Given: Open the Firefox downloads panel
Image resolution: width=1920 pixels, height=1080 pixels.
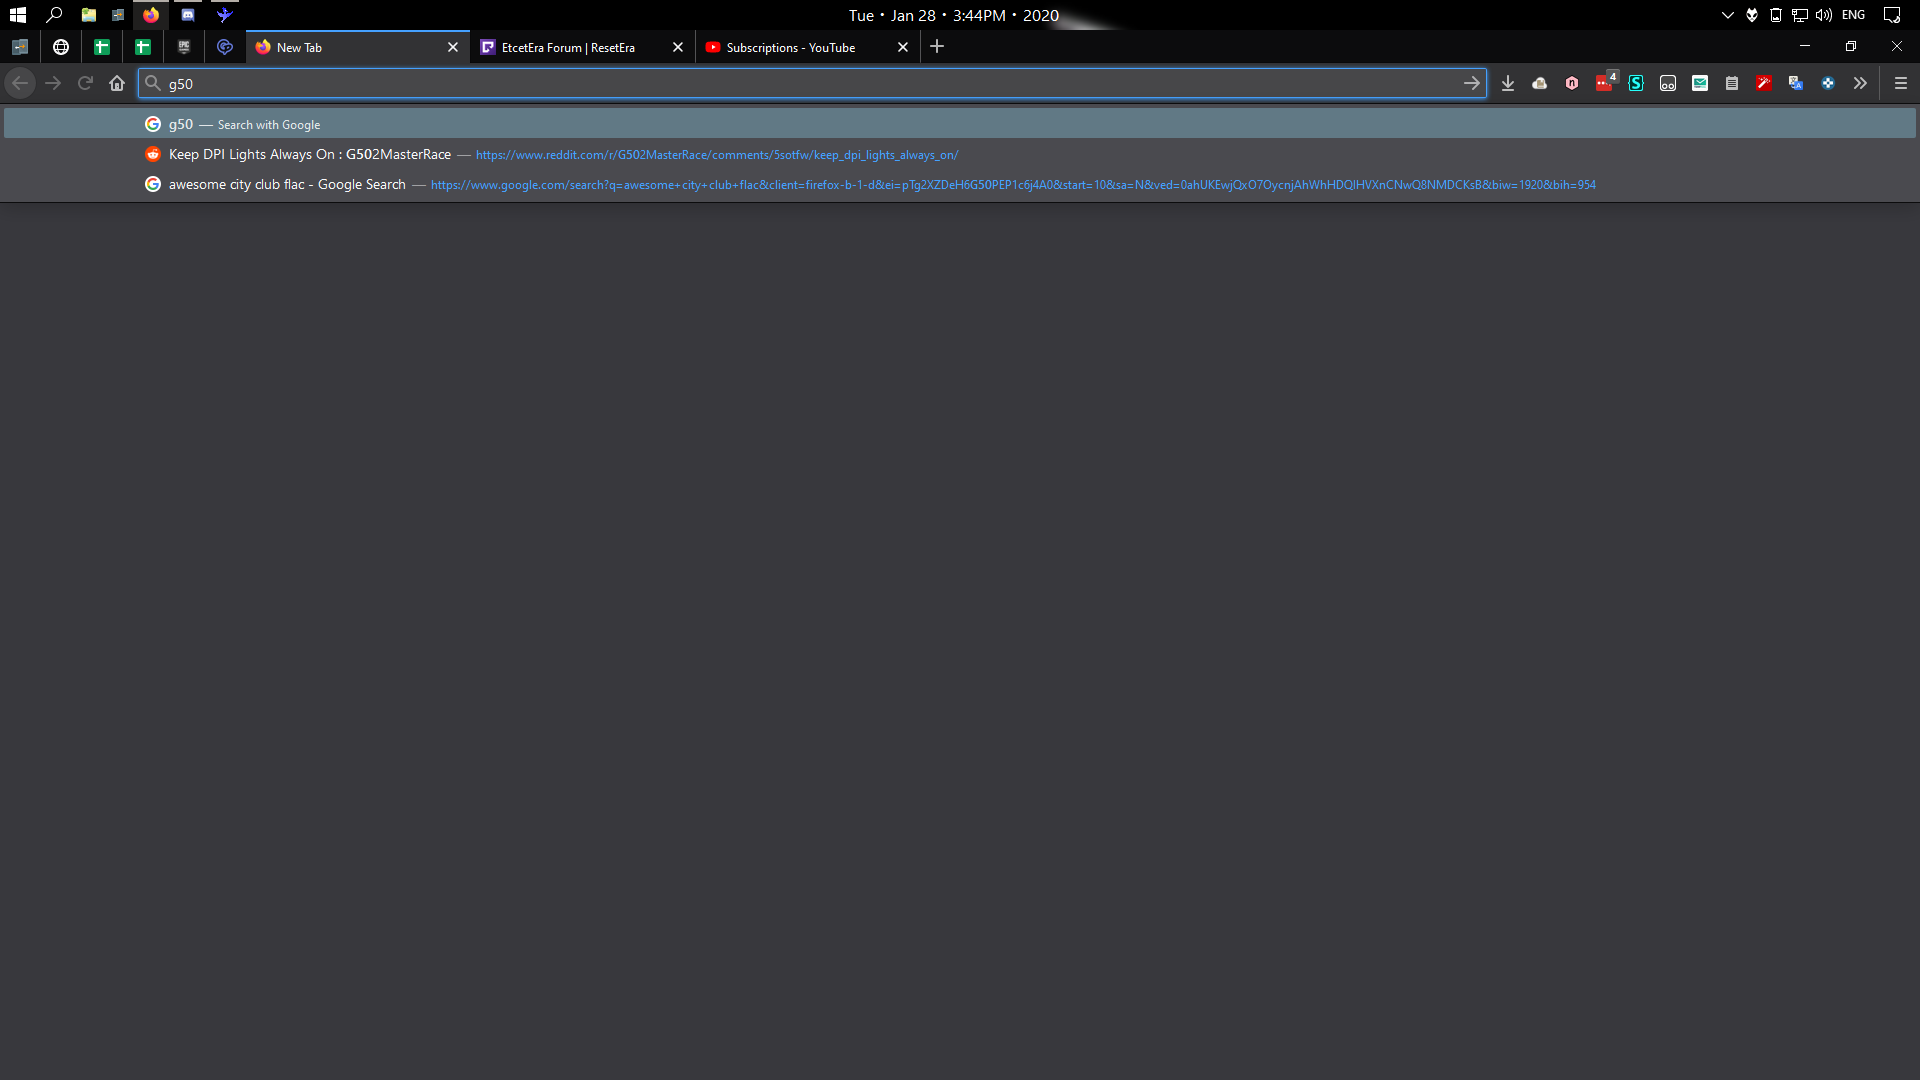Looking at the screenshot, I should 1508,84.
